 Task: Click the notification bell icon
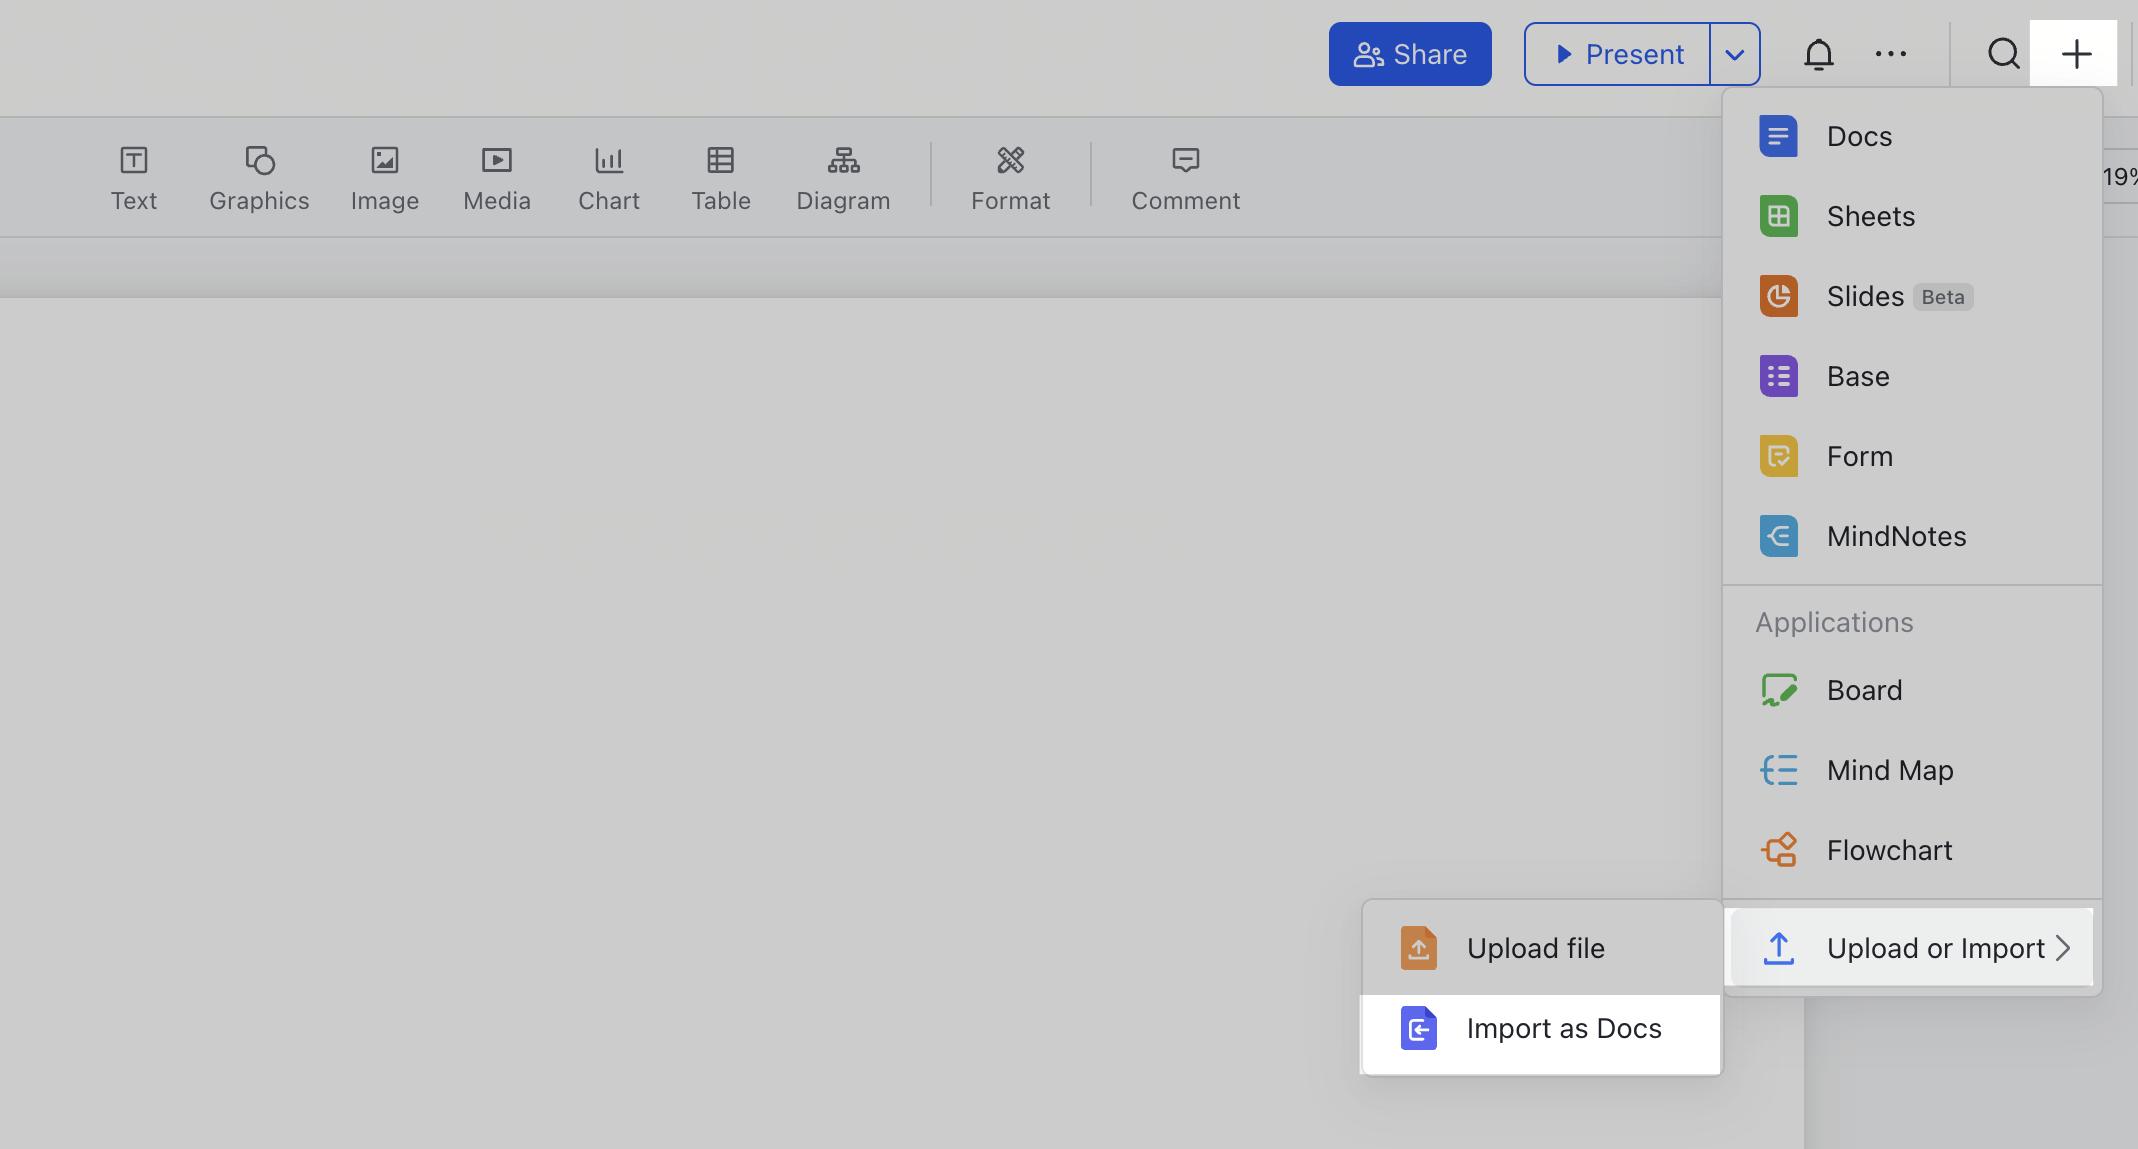(1818, 54)
